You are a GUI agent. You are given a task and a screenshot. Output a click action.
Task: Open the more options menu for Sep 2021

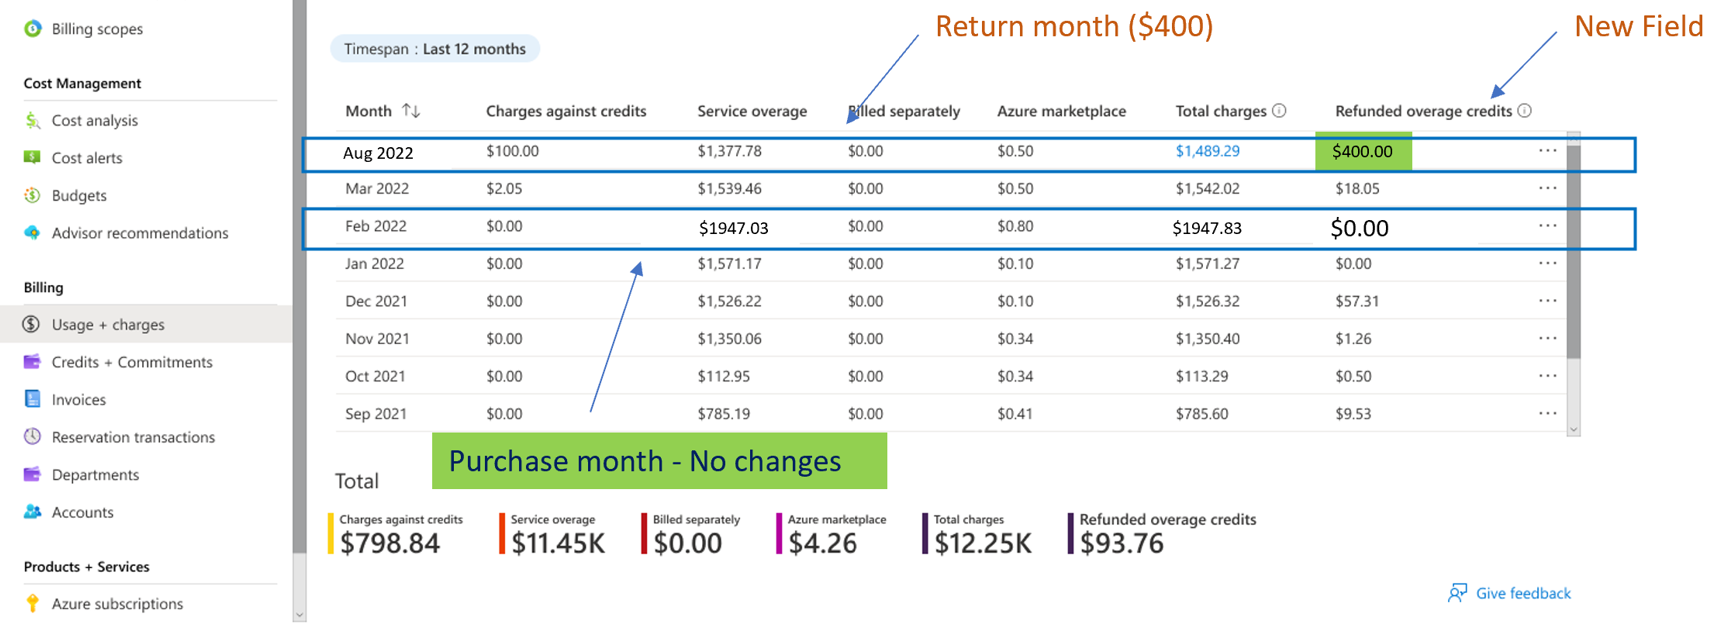(1547, 414)
